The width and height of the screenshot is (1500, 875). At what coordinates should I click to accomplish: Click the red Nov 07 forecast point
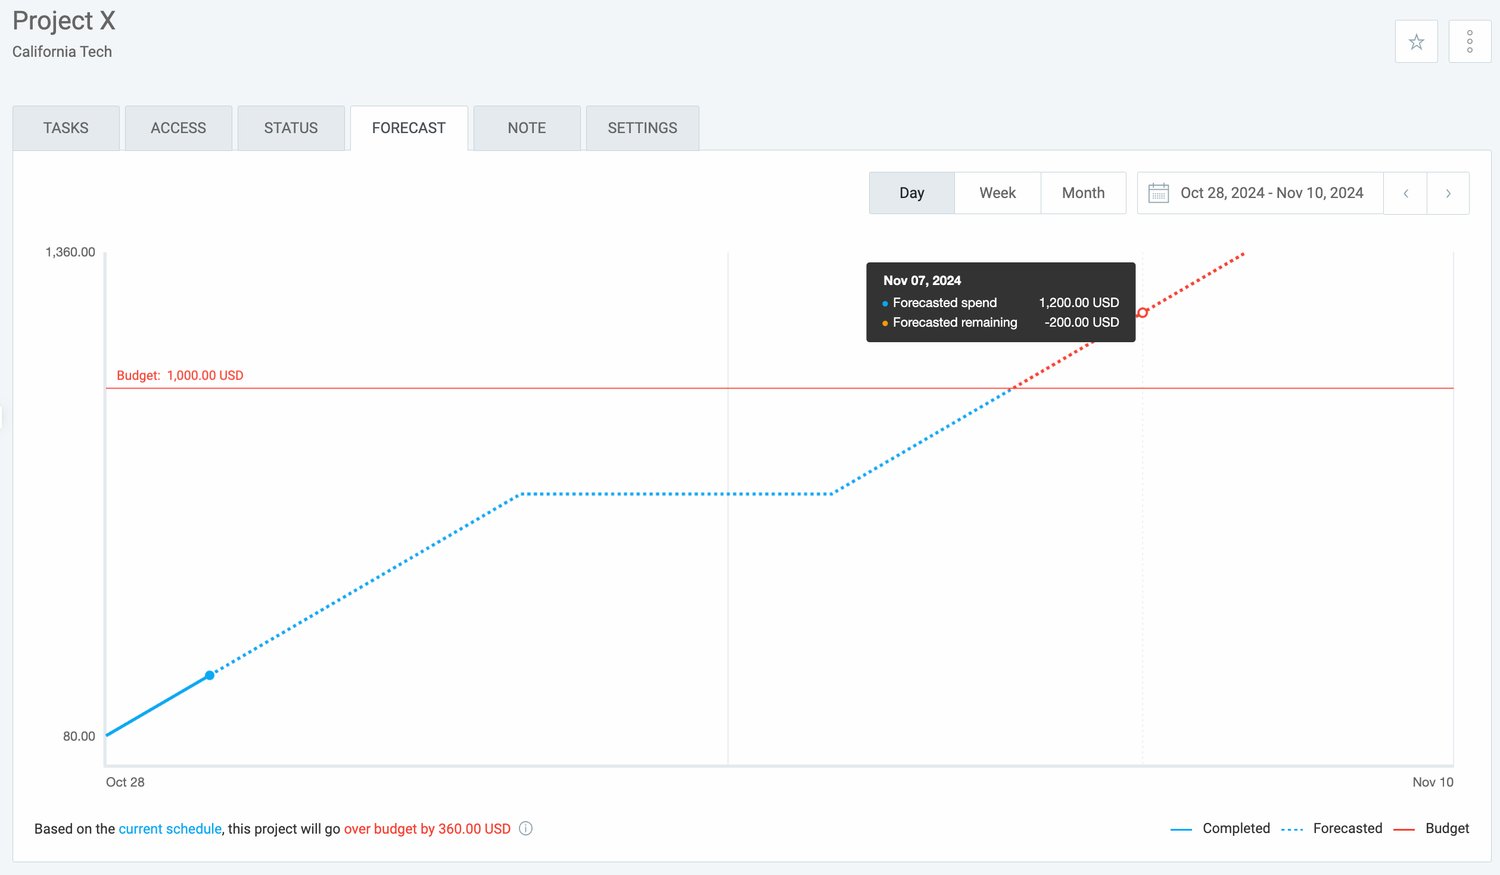point(1143,313)
